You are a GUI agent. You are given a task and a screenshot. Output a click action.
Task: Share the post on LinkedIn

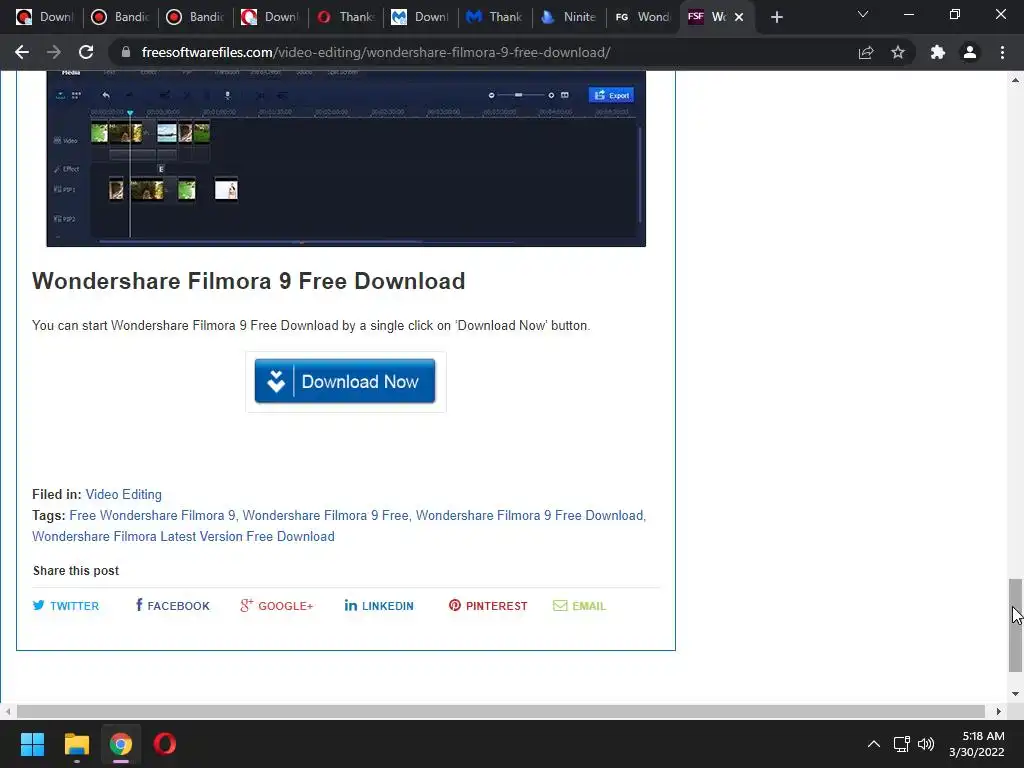(x=379, y=606)
